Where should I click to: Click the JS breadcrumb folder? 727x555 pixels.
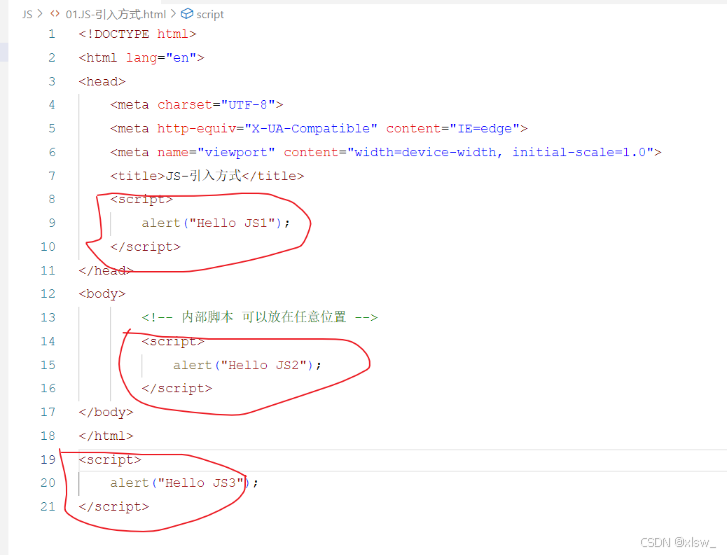click(x=27, y=14)
